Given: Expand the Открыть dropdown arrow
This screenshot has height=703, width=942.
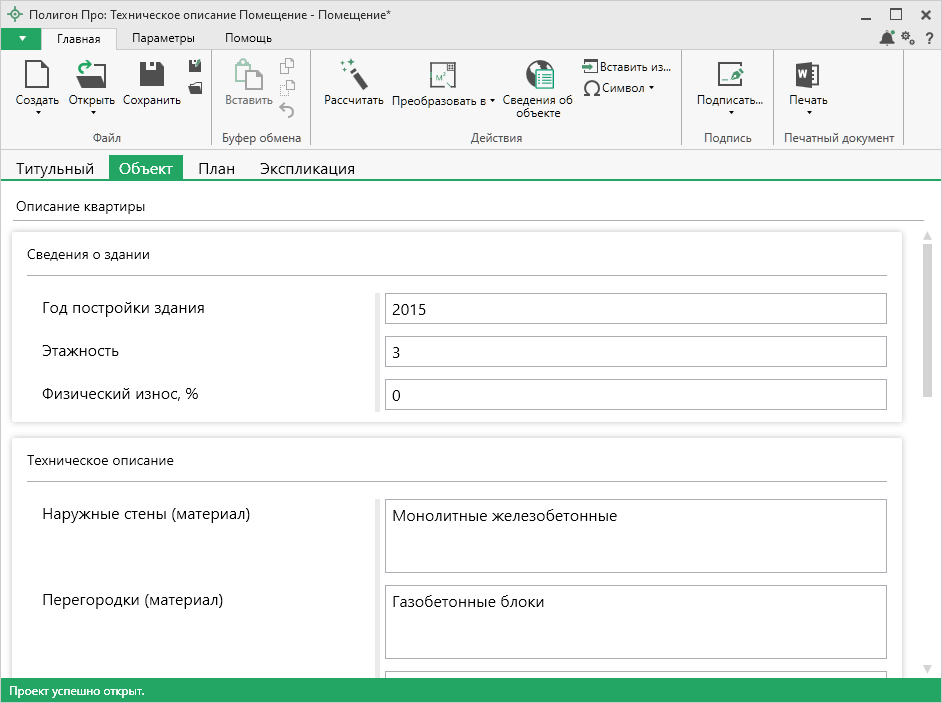Looking at the screenshot, I should click(x=94, y=112).
